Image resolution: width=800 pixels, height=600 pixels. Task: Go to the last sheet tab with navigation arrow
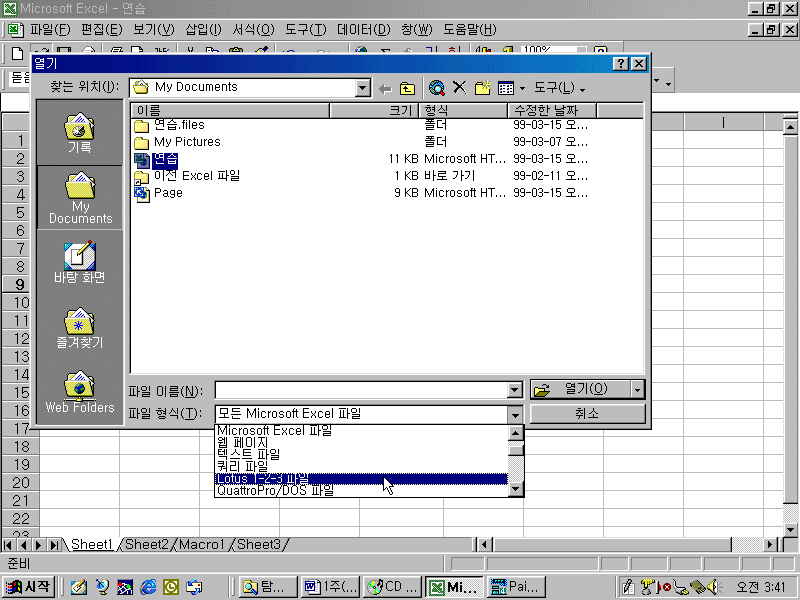click(x=54, y=545)
